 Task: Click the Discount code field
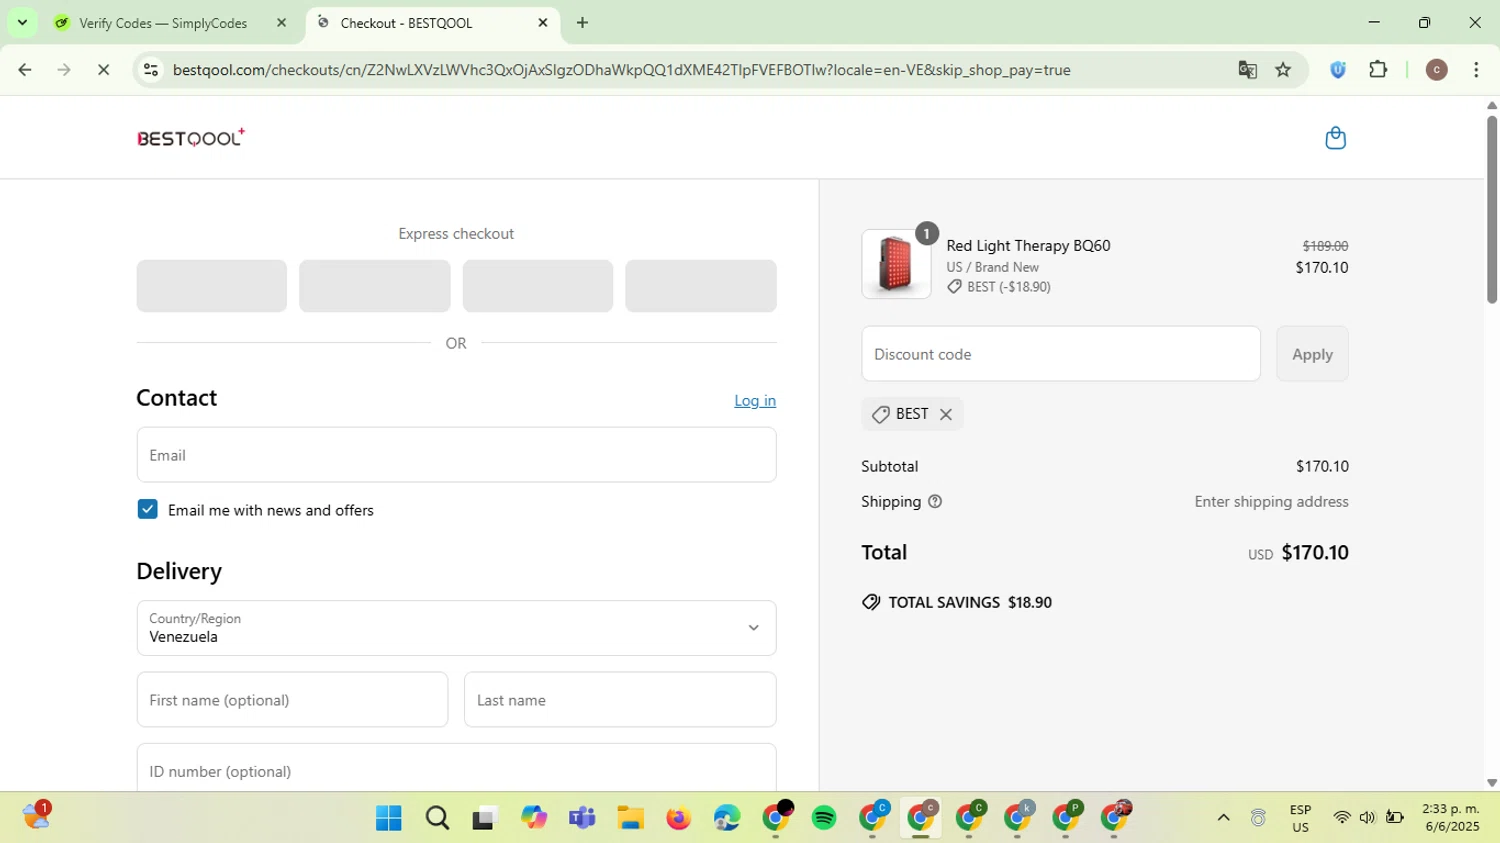[x=1061, y=354]
